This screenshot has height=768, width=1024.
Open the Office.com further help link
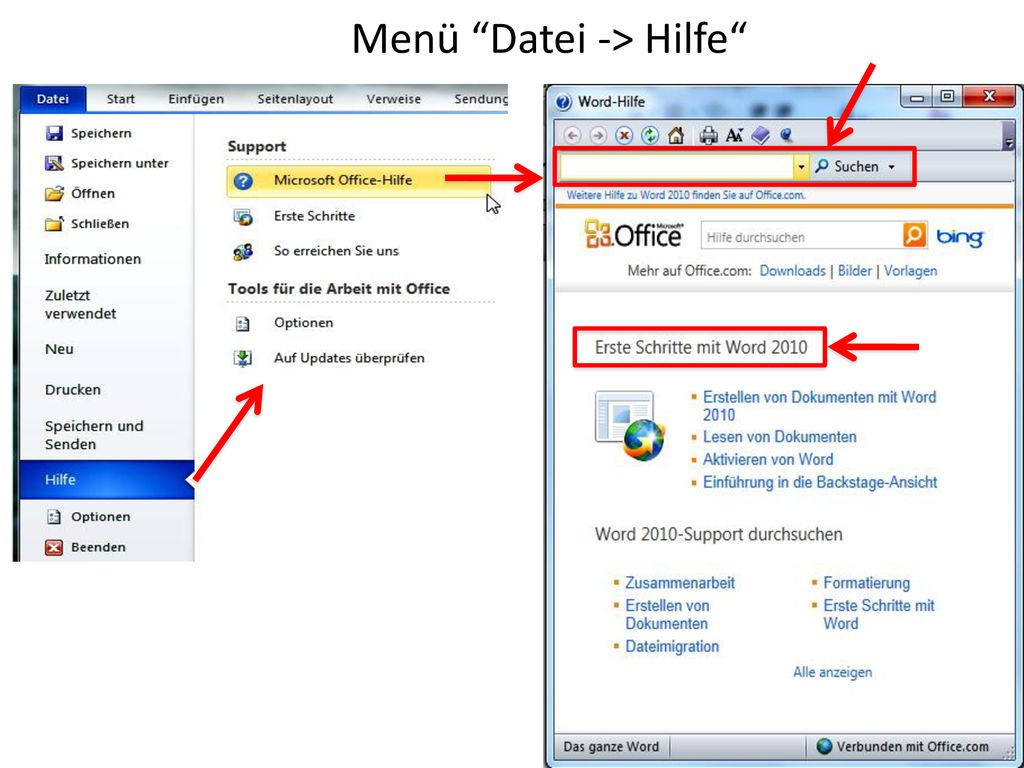pos(686,195)
